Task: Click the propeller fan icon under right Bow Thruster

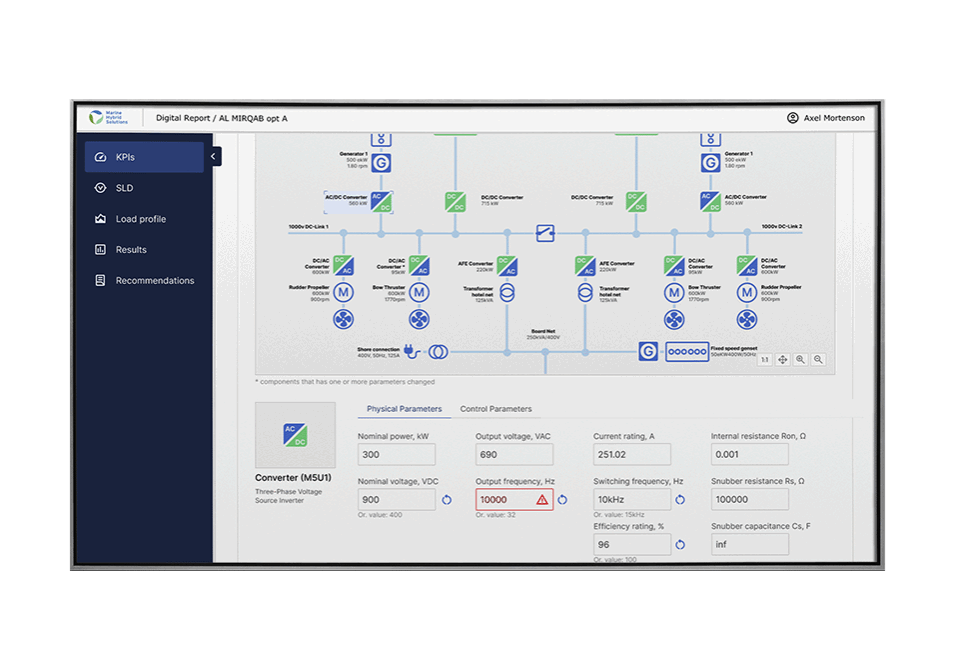Action: click(x=674, y=319)
